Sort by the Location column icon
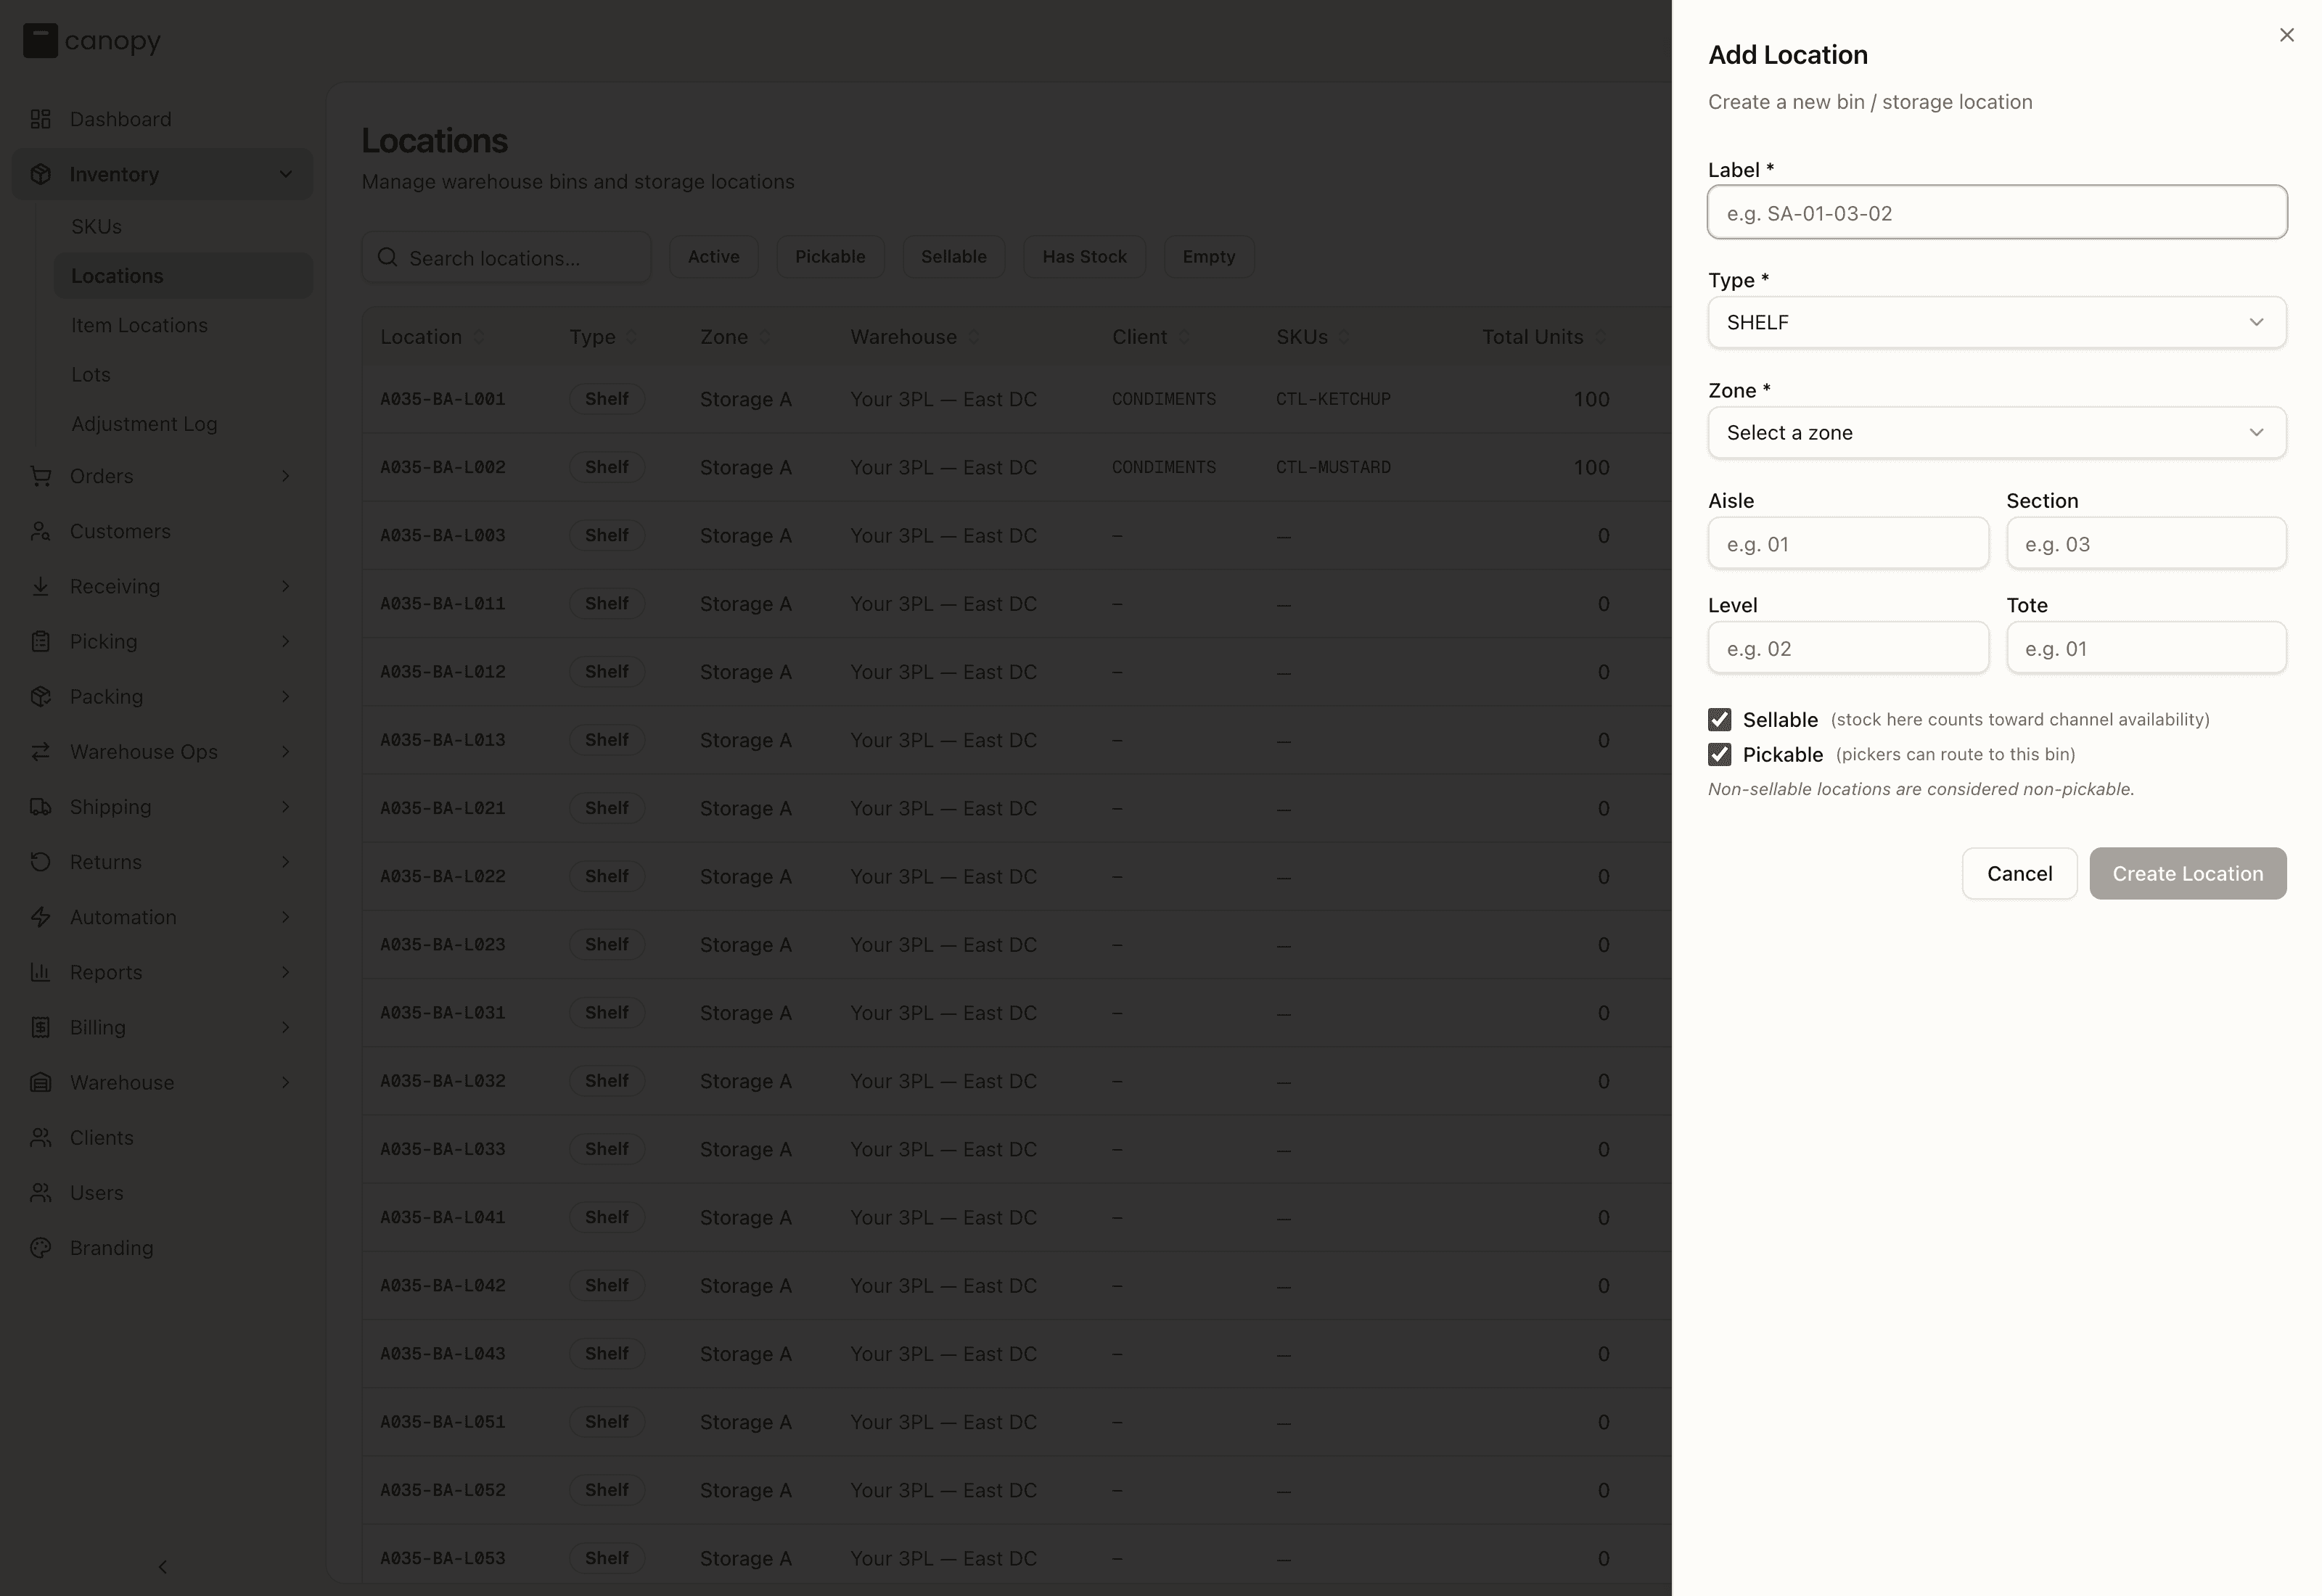 (x=479, y=338)
